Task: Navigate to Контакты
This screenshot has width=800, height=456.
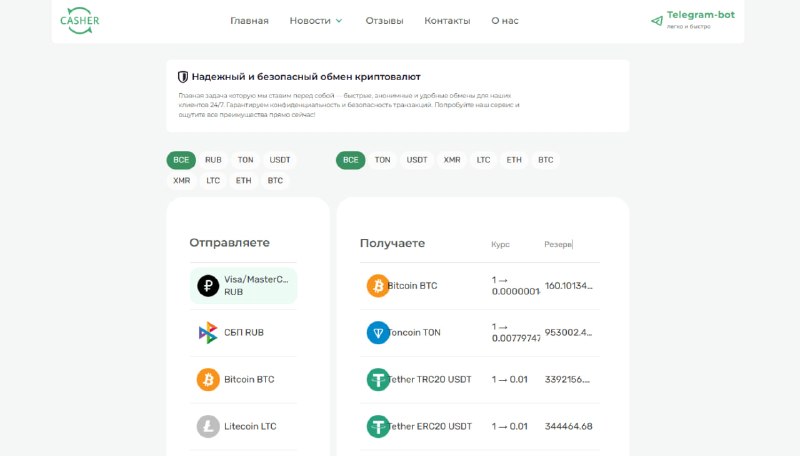Action: pyautogui.click(x=447, y=21)
